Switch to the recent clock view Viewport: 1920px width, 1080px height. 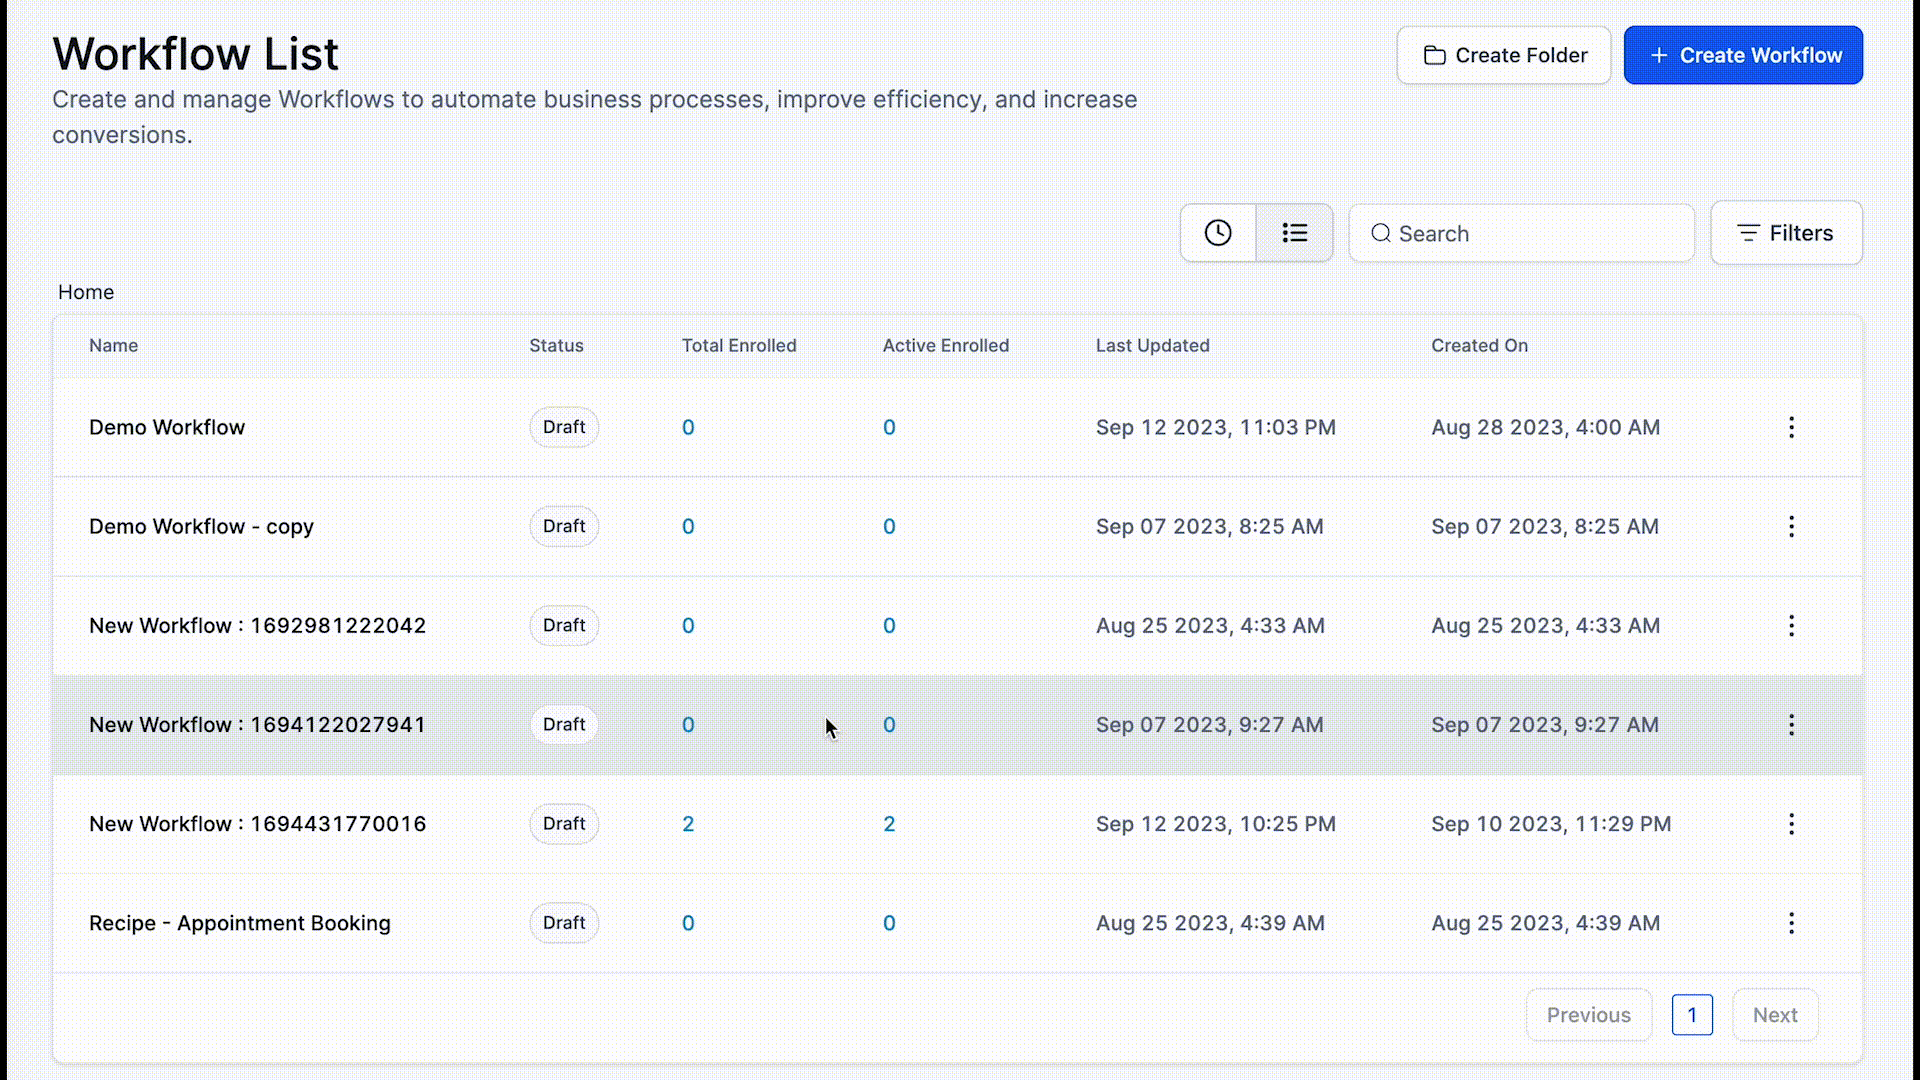click(1217, 233)
